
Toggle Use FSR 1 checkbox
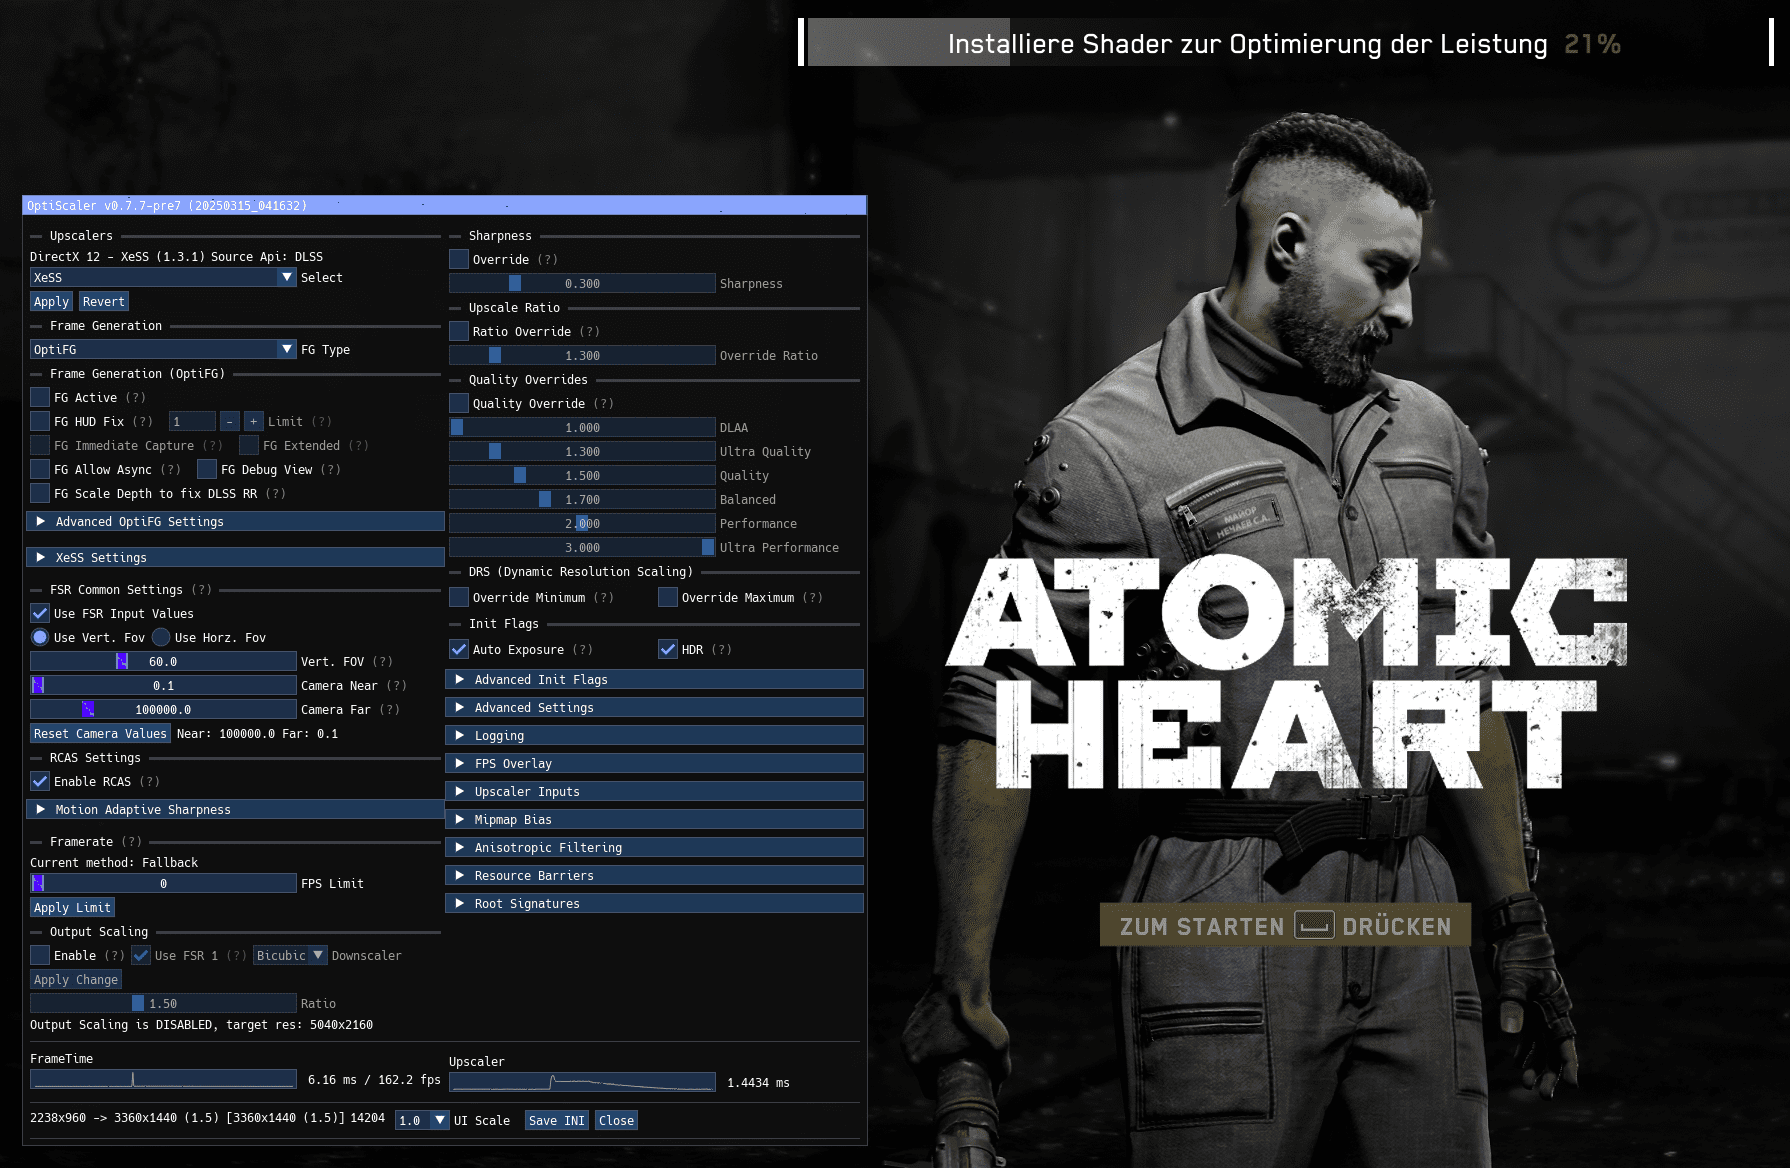tap(141, 956)
